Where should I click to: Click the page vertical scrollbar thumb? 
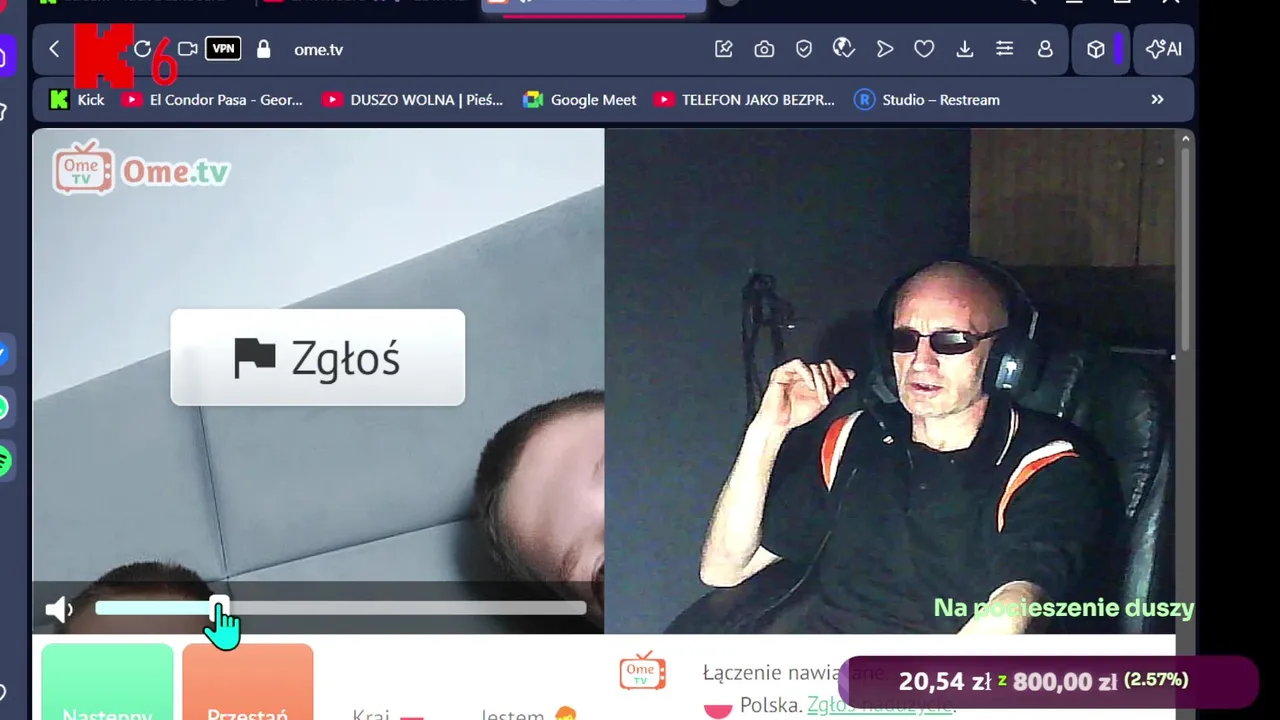coord(1186,250)
